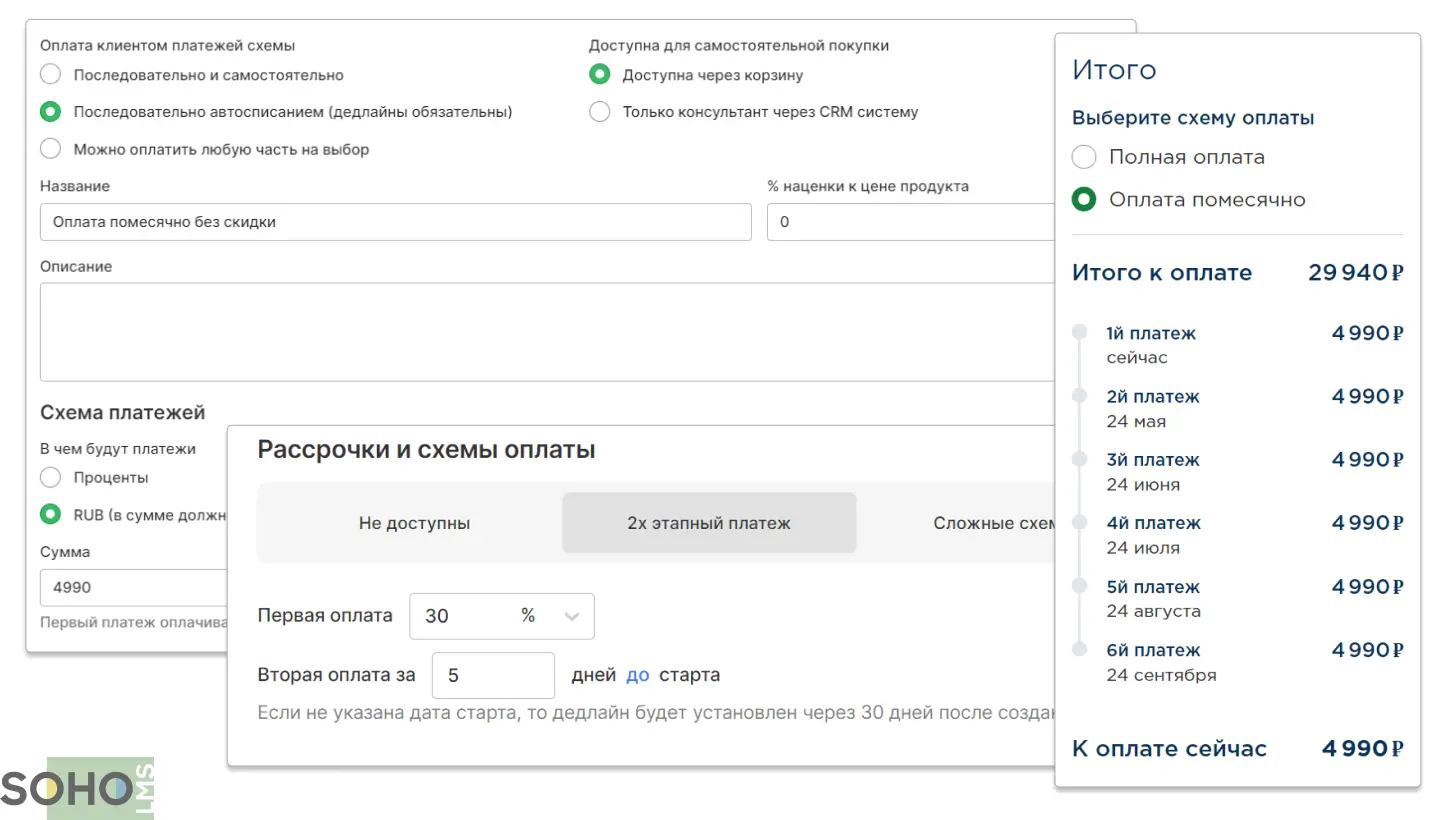Open the 'Первая оплата' unit dropdown chevron
This screenshot has height=820, width=1454.
click(572, 616)
